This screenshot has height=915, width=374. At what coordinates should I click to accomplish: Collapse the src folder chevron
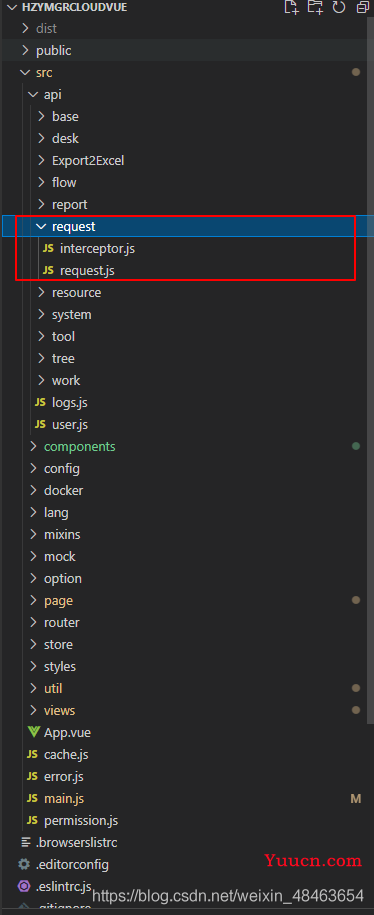(x=25, y=73)
